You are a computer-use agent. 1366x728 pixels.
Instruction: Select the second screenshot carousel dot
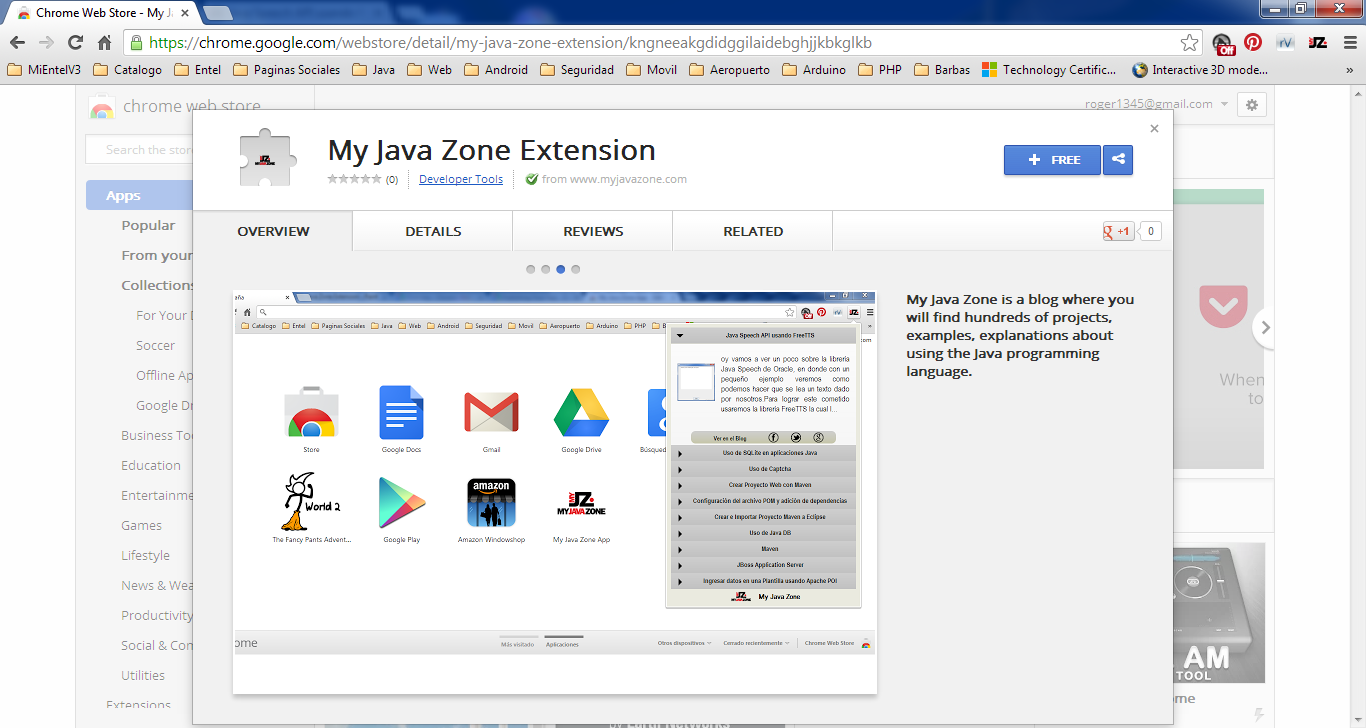pos(545,268)
